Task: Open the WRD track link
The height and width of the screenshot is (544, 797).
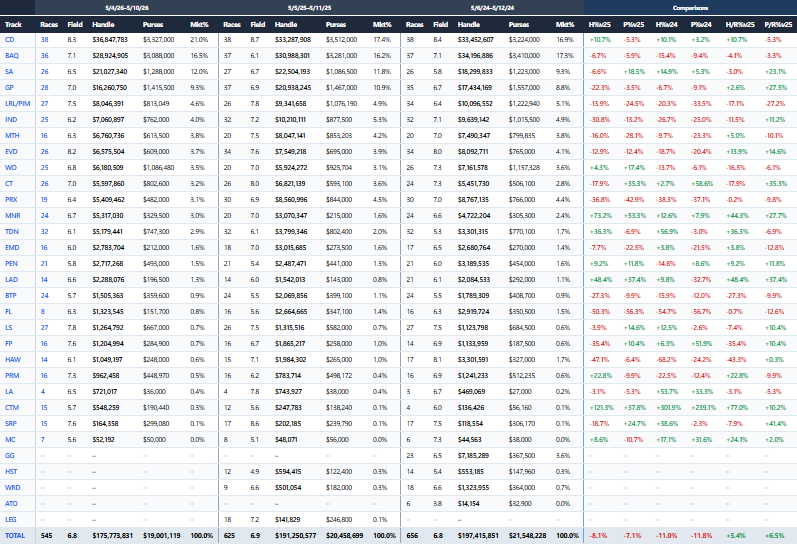Action: 13,488
